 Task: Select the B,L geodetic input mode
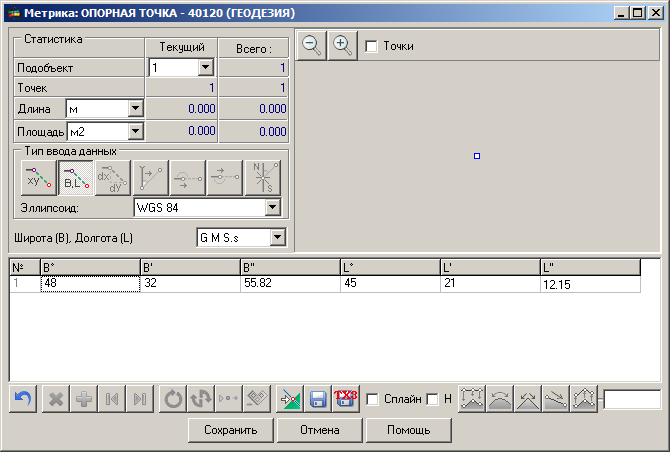coord(75,177)
